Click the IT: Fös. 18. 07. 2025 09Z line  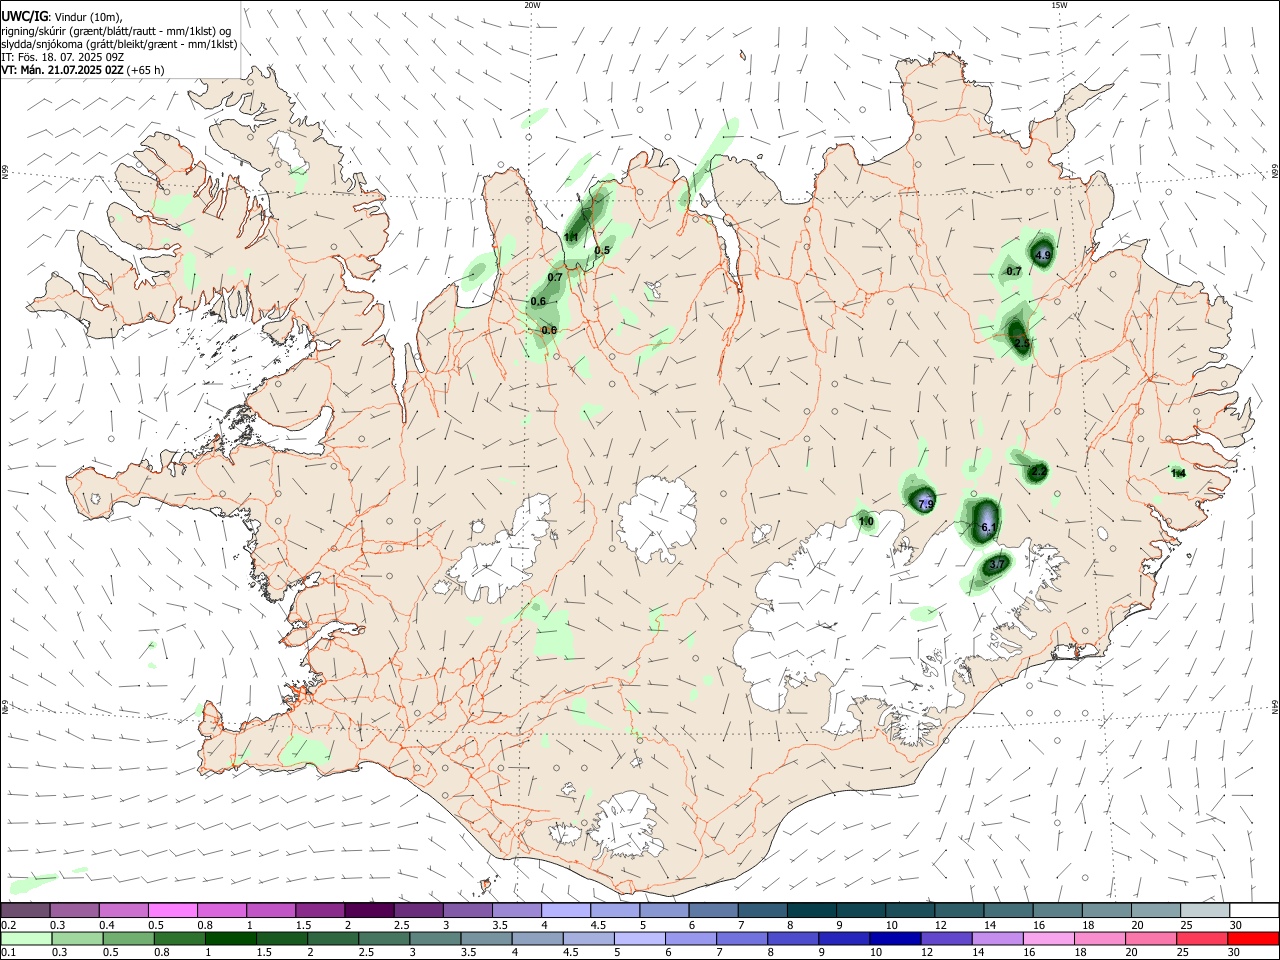click(63, 57)
